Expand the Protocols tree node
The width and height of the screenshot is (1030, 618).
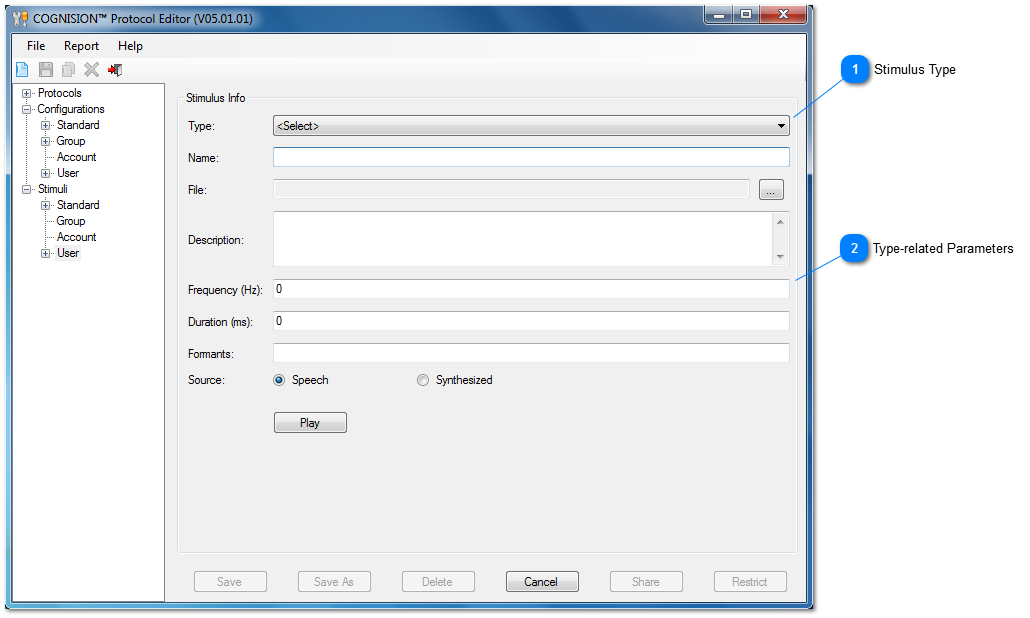point(27,94)
